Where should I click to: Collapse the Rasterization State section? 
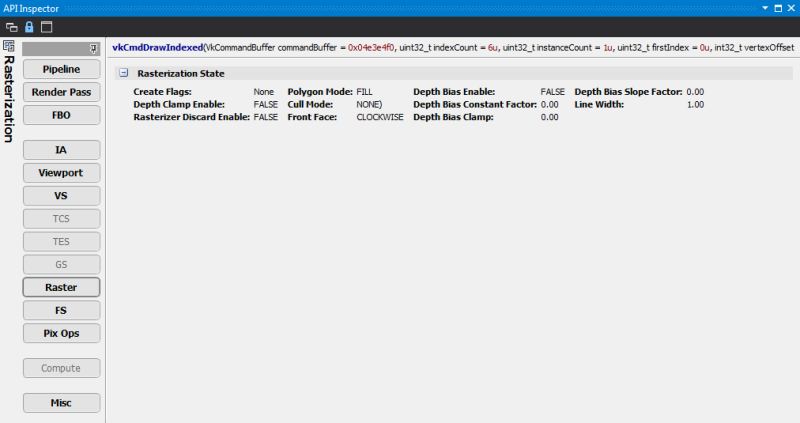(x=123, y=73)
